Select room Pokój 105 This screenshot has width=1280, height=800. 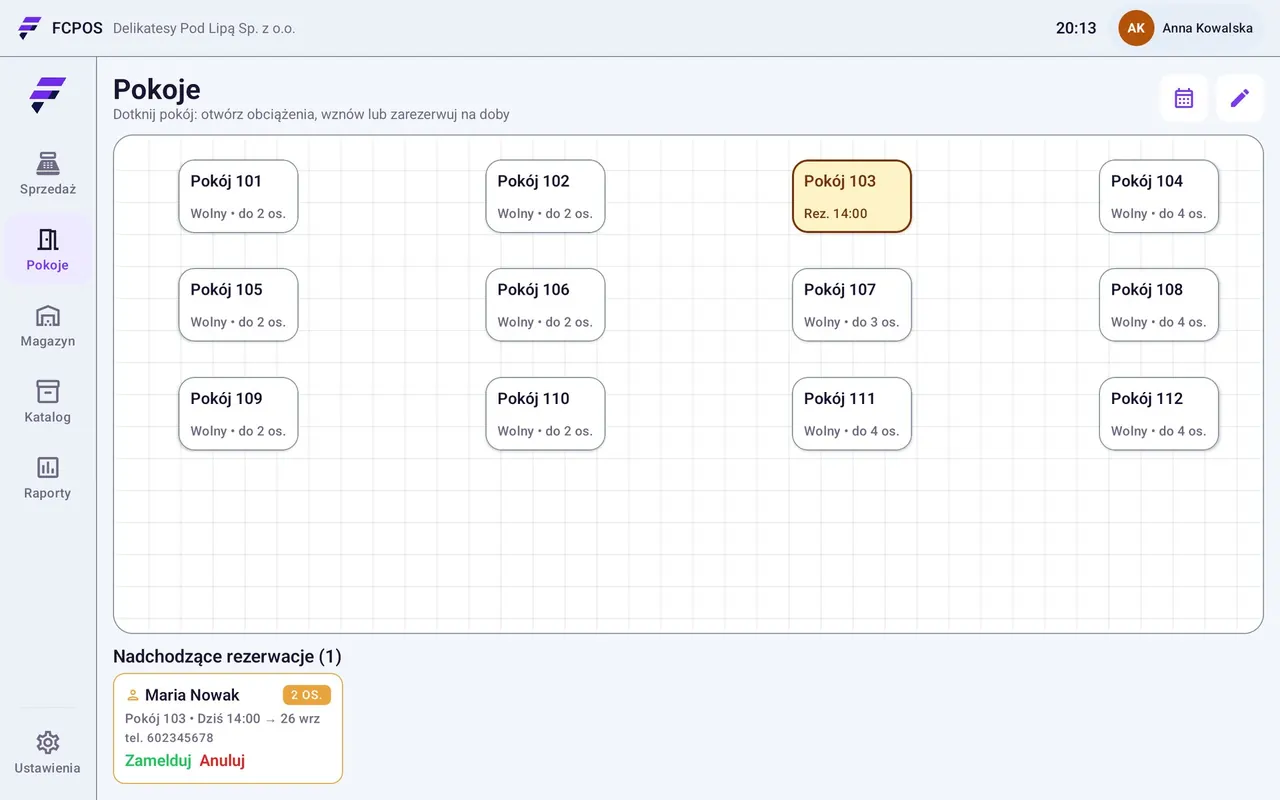tap(238, 305)
